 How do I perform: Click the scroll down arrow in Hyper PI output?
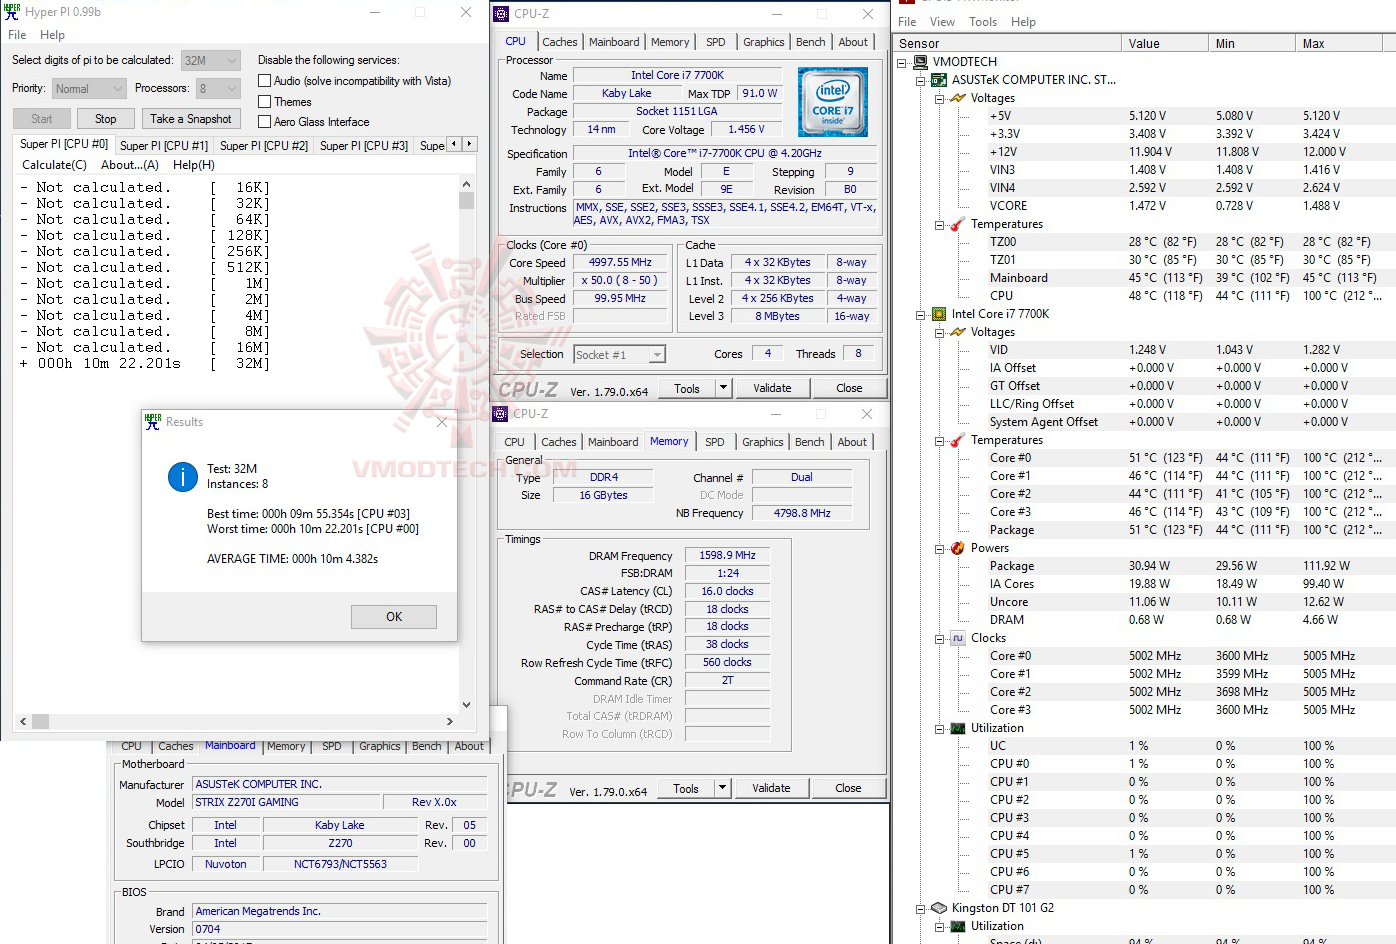[466, 705]
